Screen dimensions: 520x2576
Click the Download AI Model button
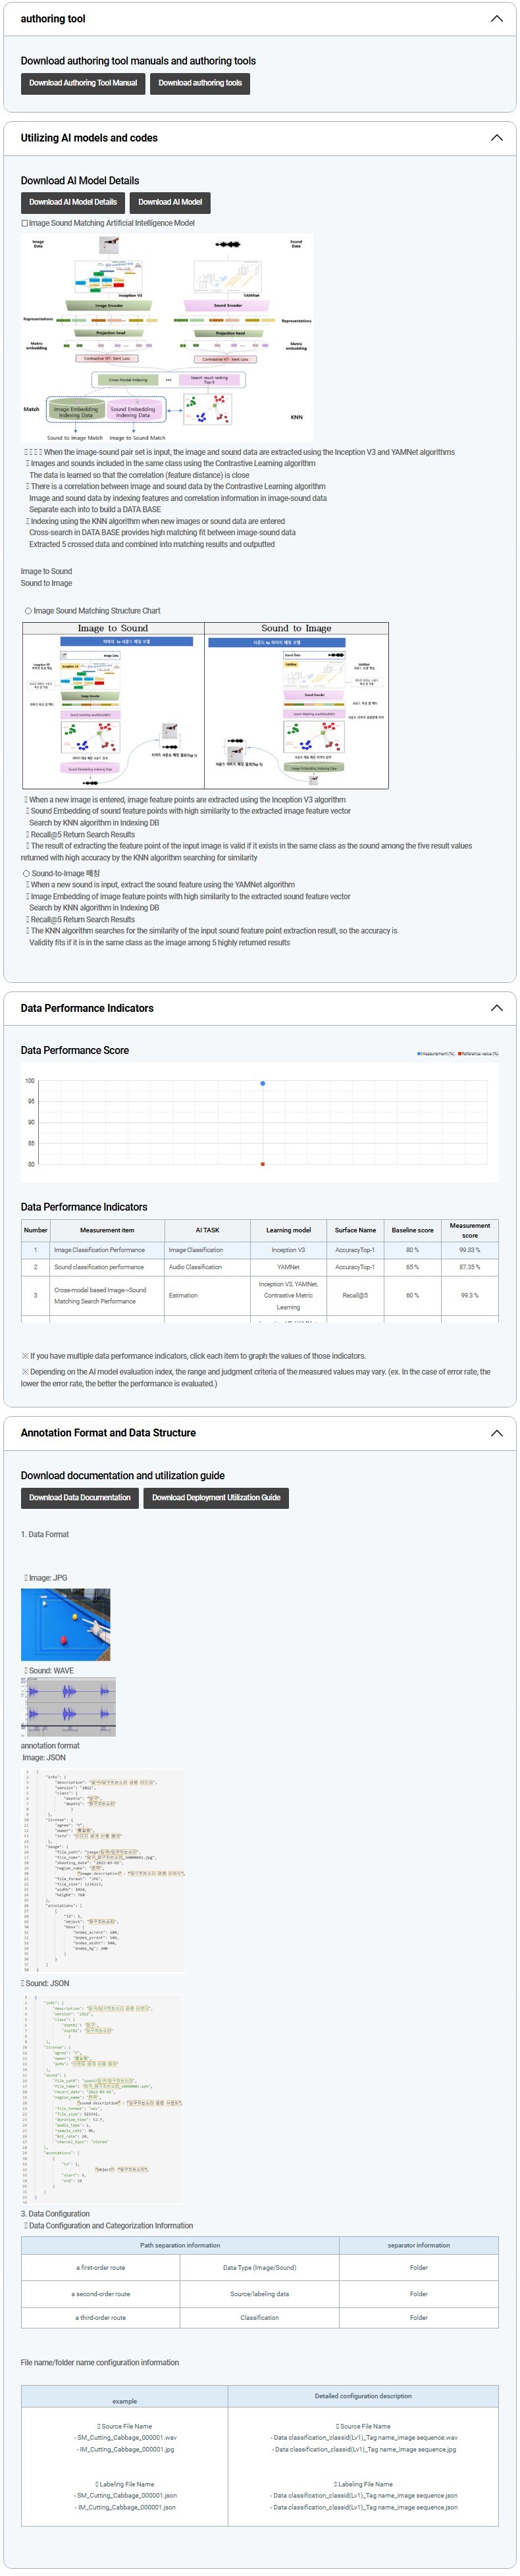(170, 202)
